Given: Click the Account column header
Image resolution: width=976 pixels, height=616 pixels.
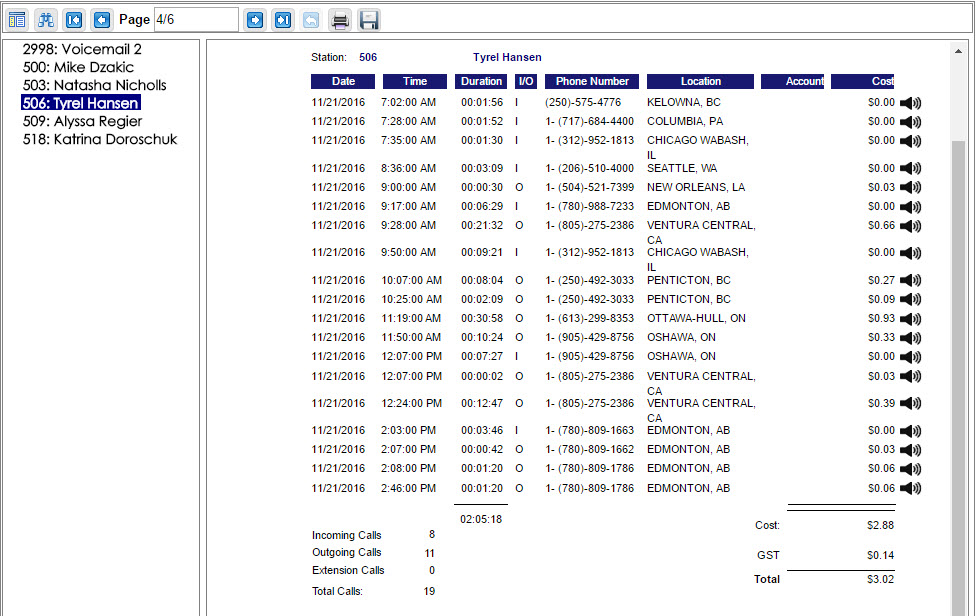Looking at the screenshot, I should coord(792,82).
